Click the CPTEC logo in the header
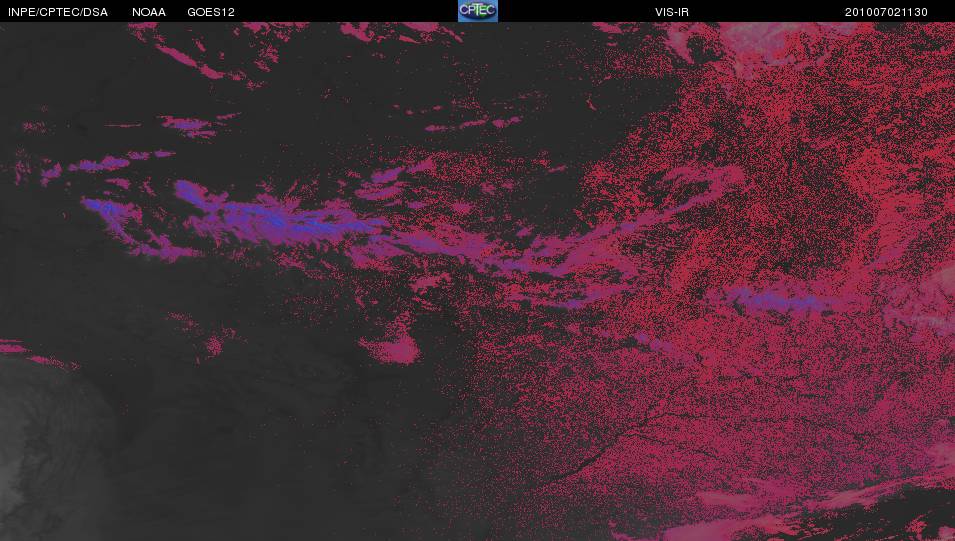 tap(478, 11)
